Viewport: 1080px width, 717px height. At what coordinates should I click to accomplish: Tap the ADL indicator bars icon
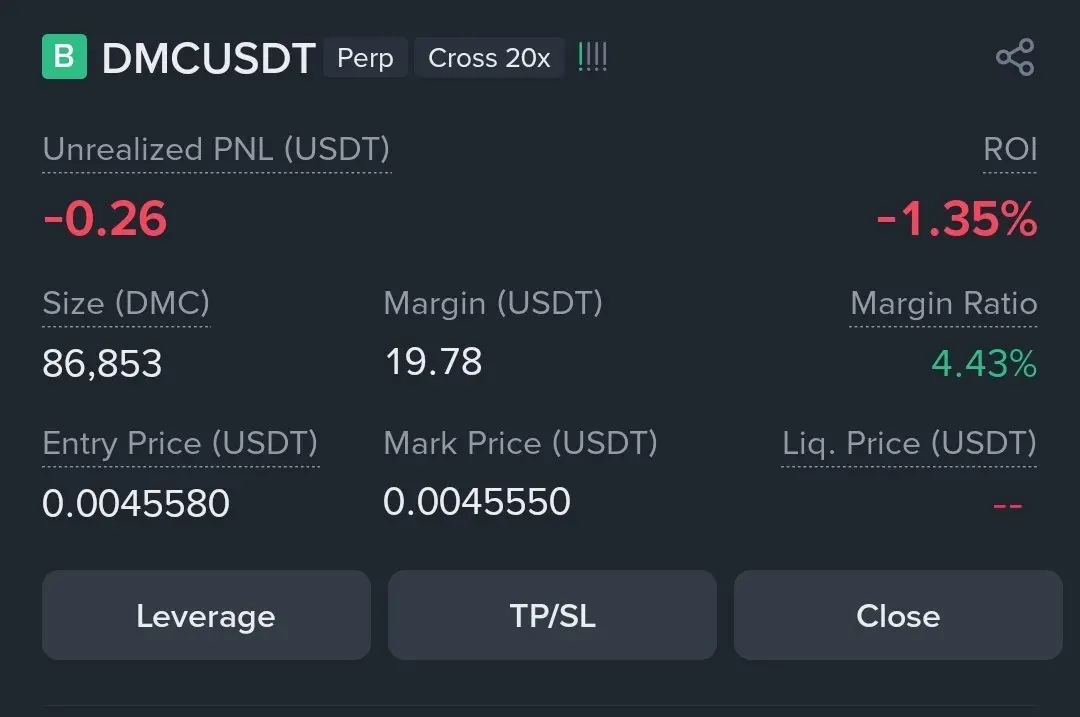click(x=592, y=56)
